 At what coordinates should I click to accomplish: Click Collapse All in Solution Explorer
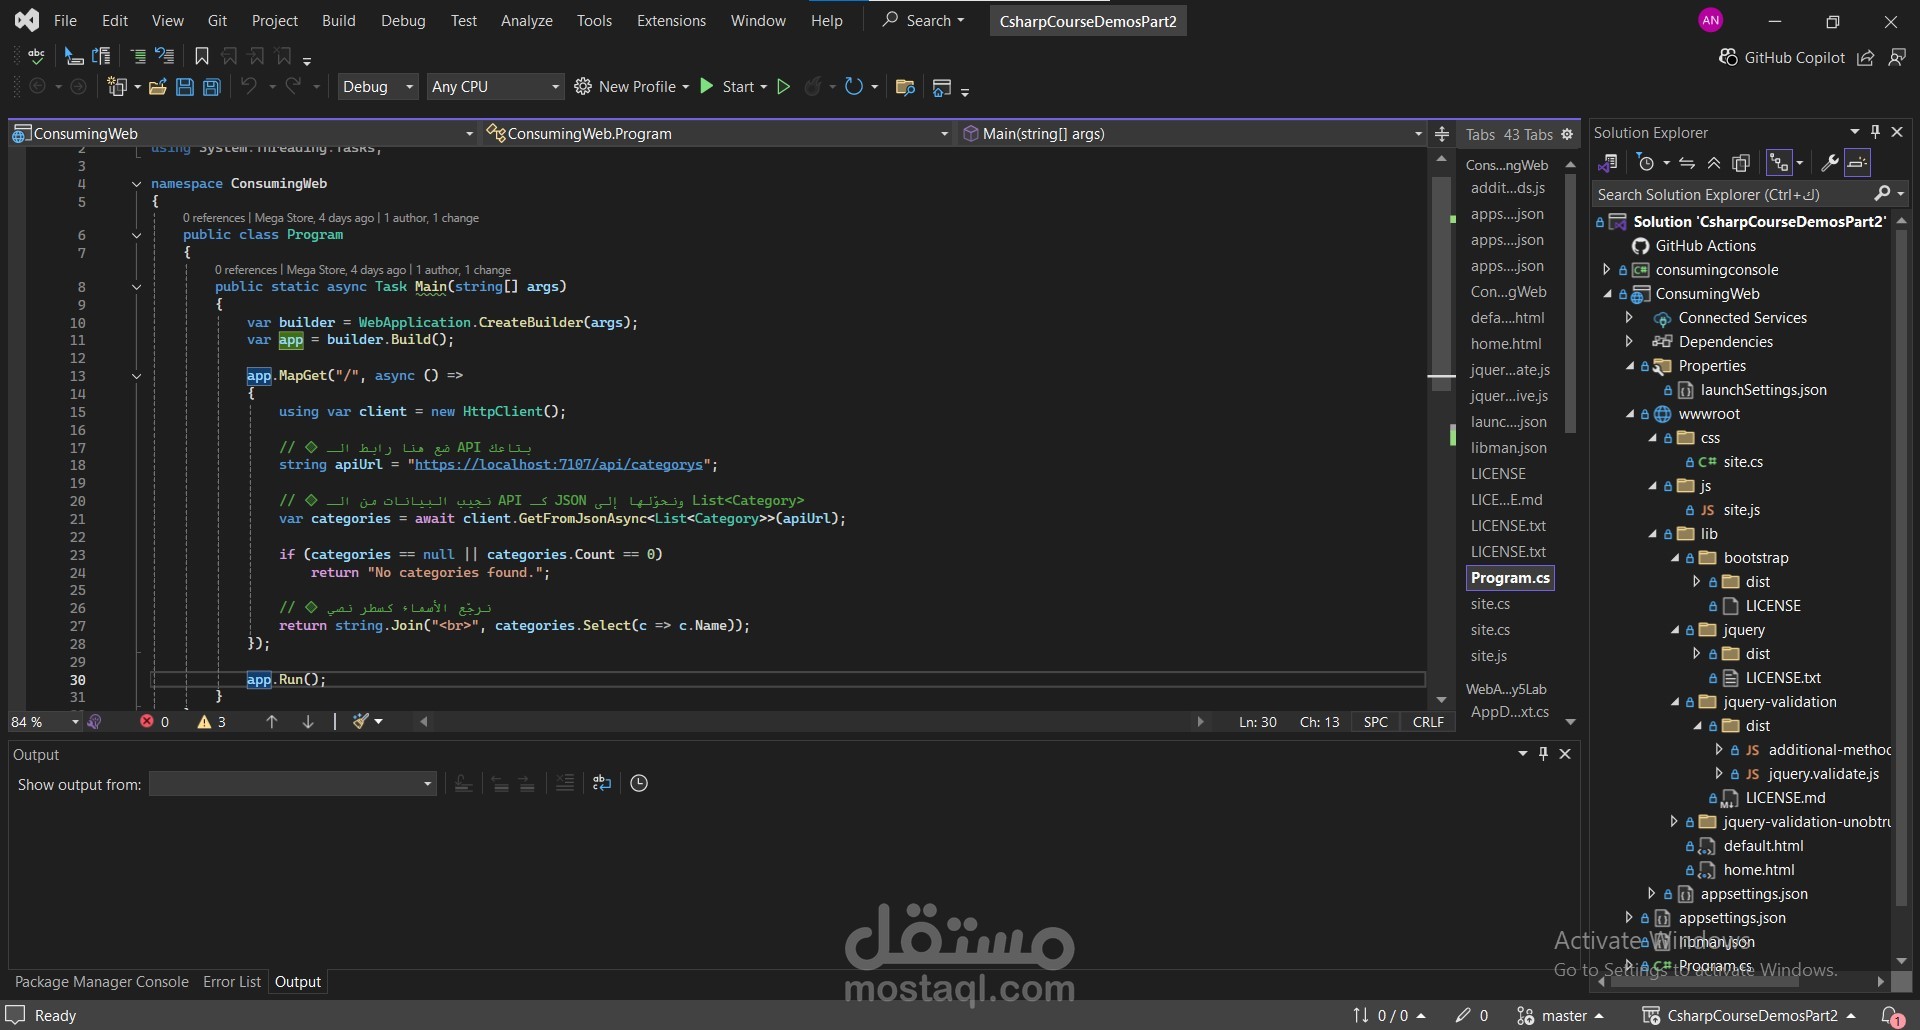pos(1714,163)
